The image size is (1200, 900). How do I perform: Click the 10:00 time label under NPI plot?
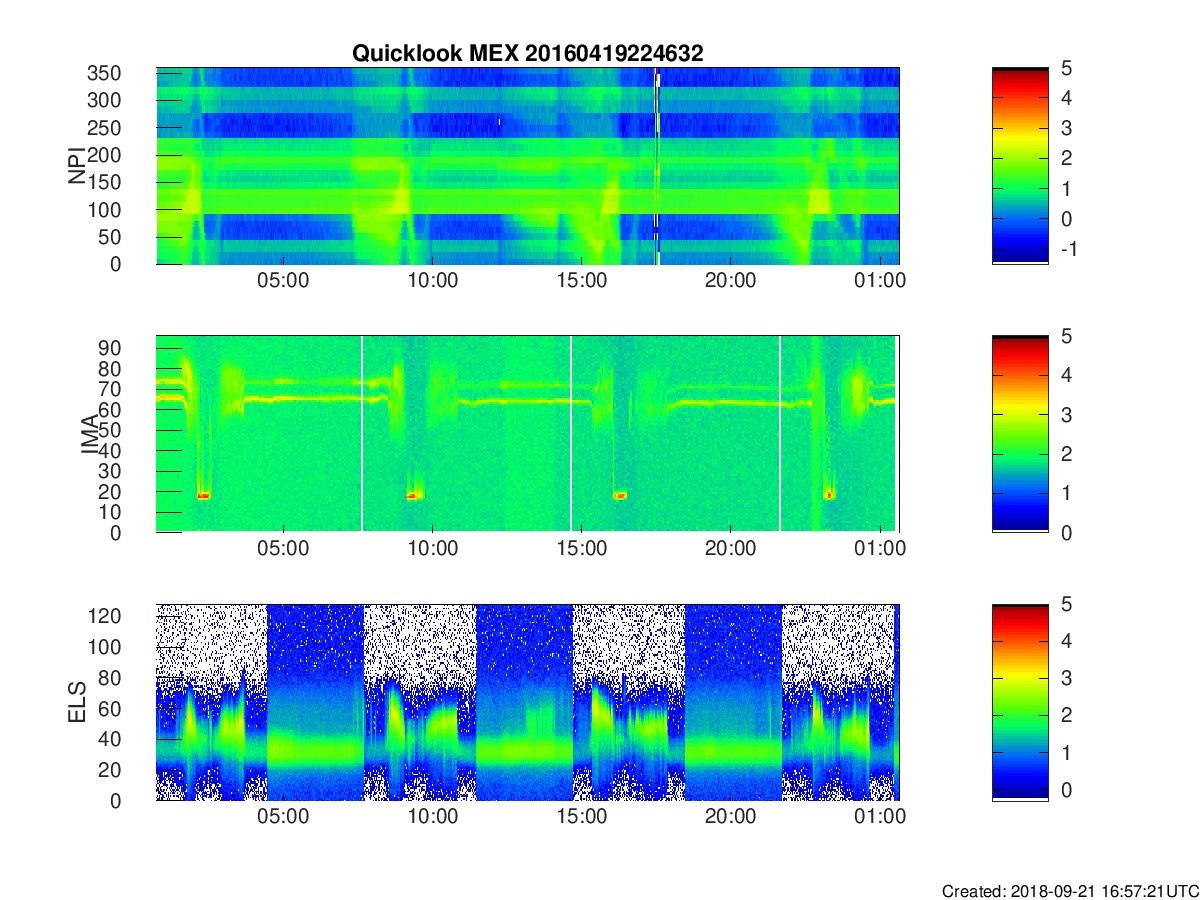[x=433, y=281]
